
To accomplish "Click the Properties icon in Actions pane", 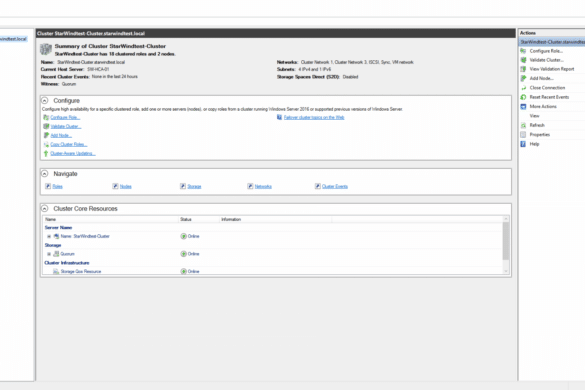I will point(523,134).
